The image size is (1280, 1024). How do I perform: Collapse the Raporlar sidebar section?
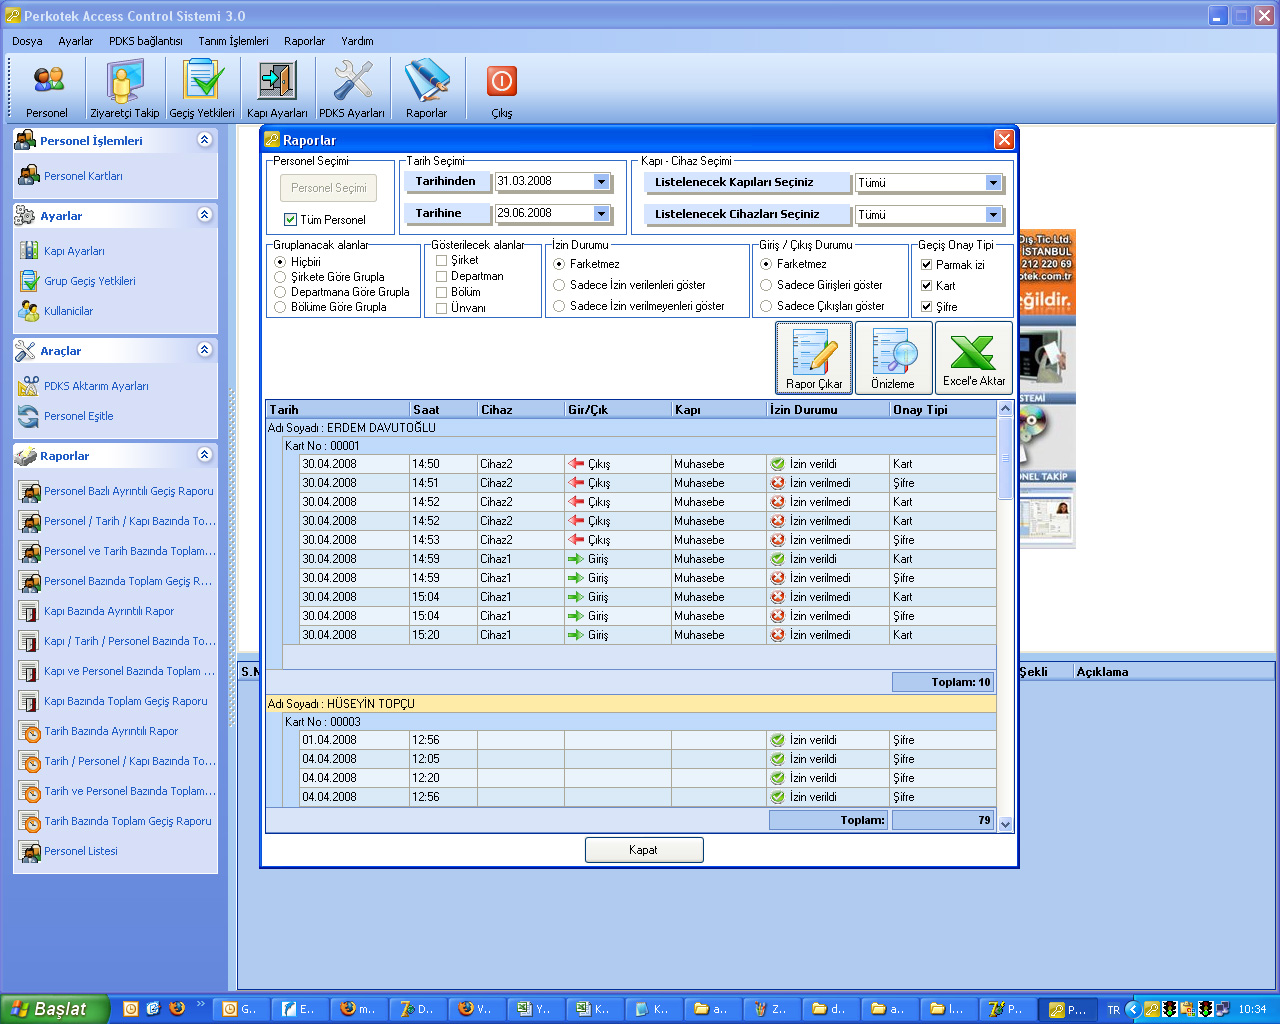coord(205,455)
